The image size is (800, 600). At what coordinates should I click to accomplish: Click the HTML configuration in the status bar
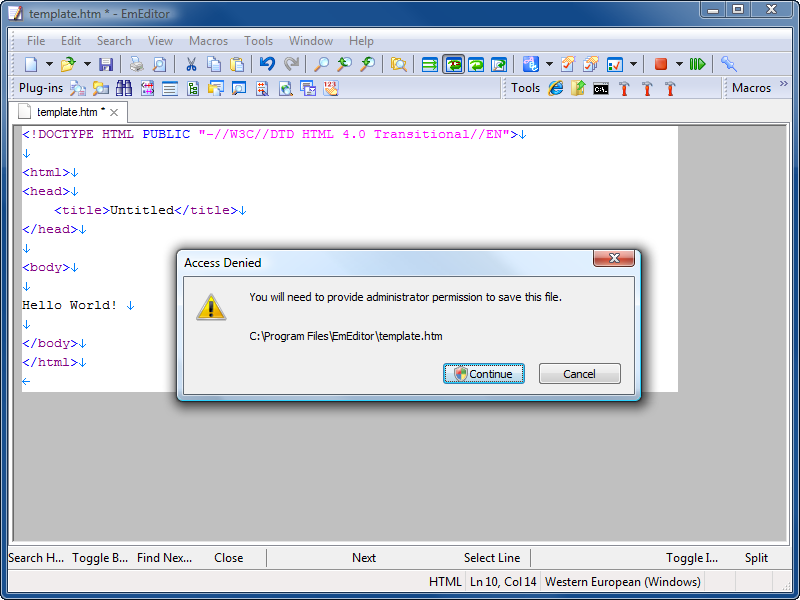pos(445,582)
